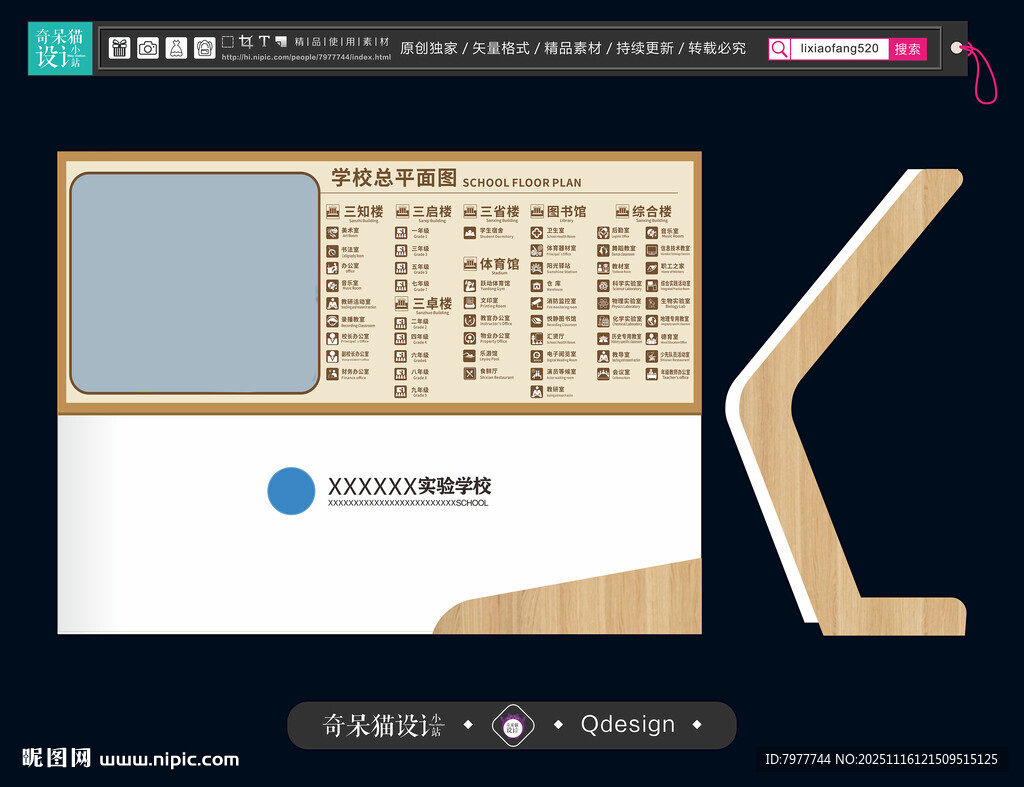Open the hi.nipic.com people URL link
The image size is (1024, 787).
(x=306, y=57)
